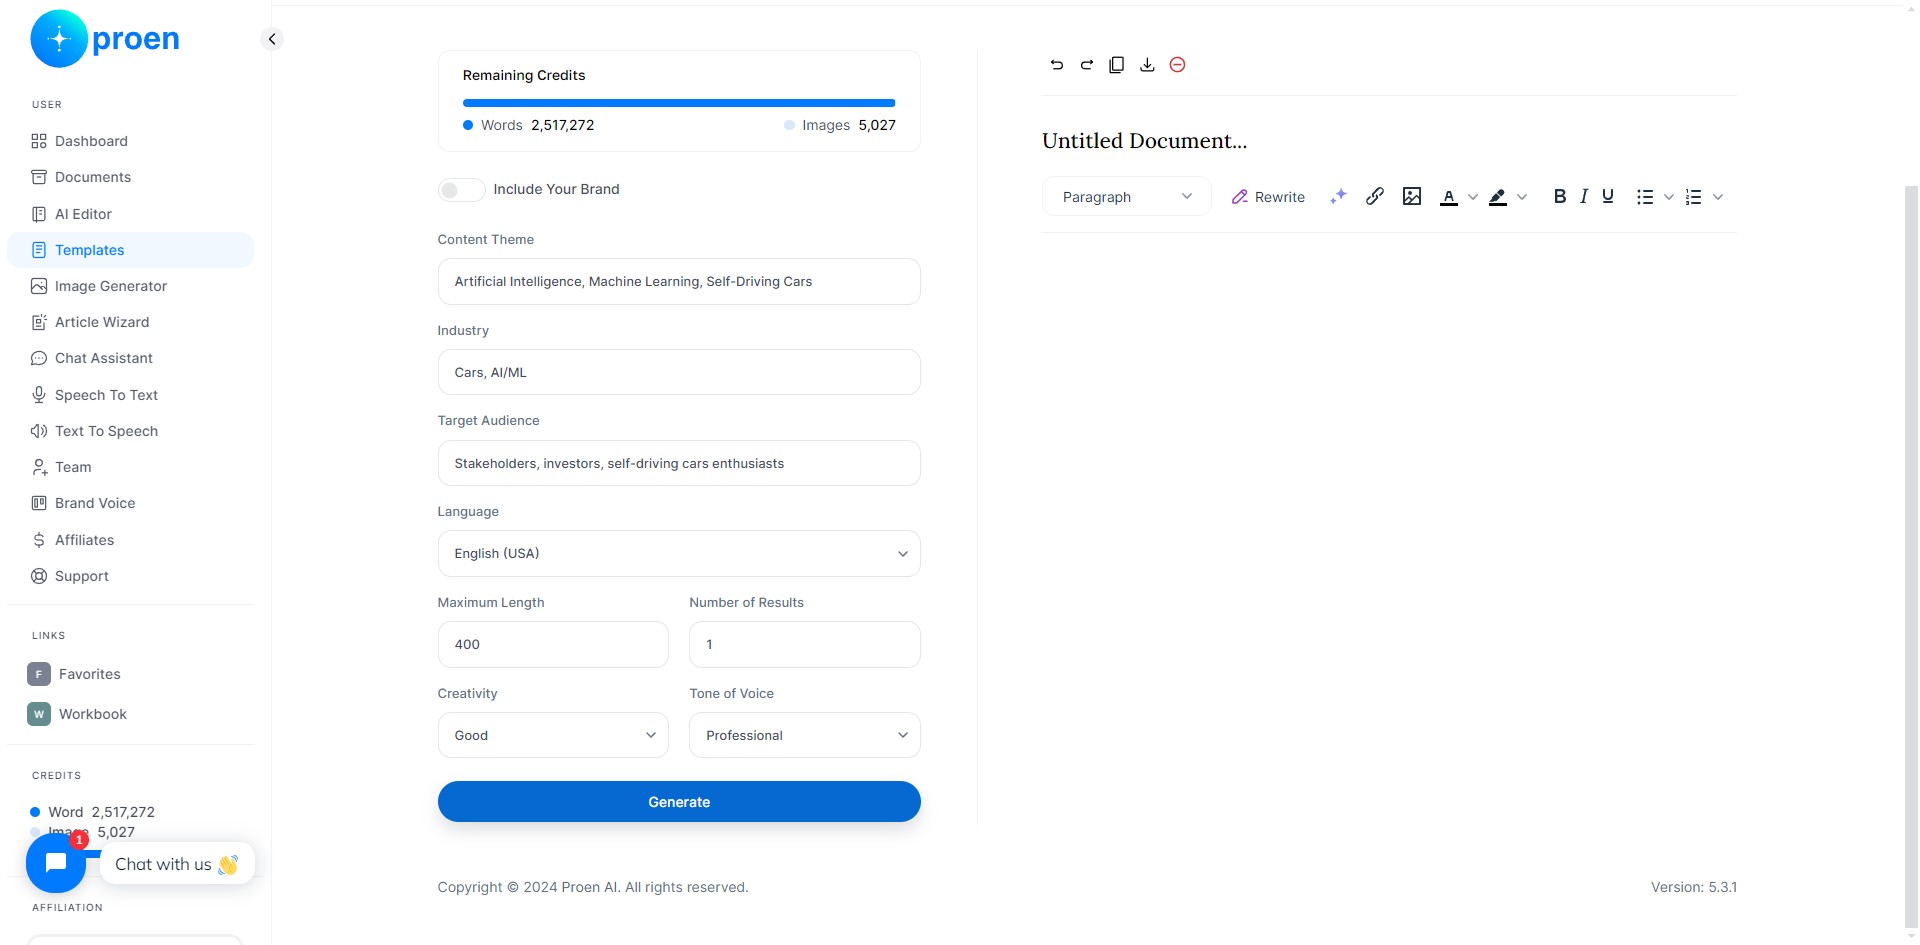Screen dimensions: 1920x945
Task: Open Dashboard from the sidebar
Action: point(130,141)
